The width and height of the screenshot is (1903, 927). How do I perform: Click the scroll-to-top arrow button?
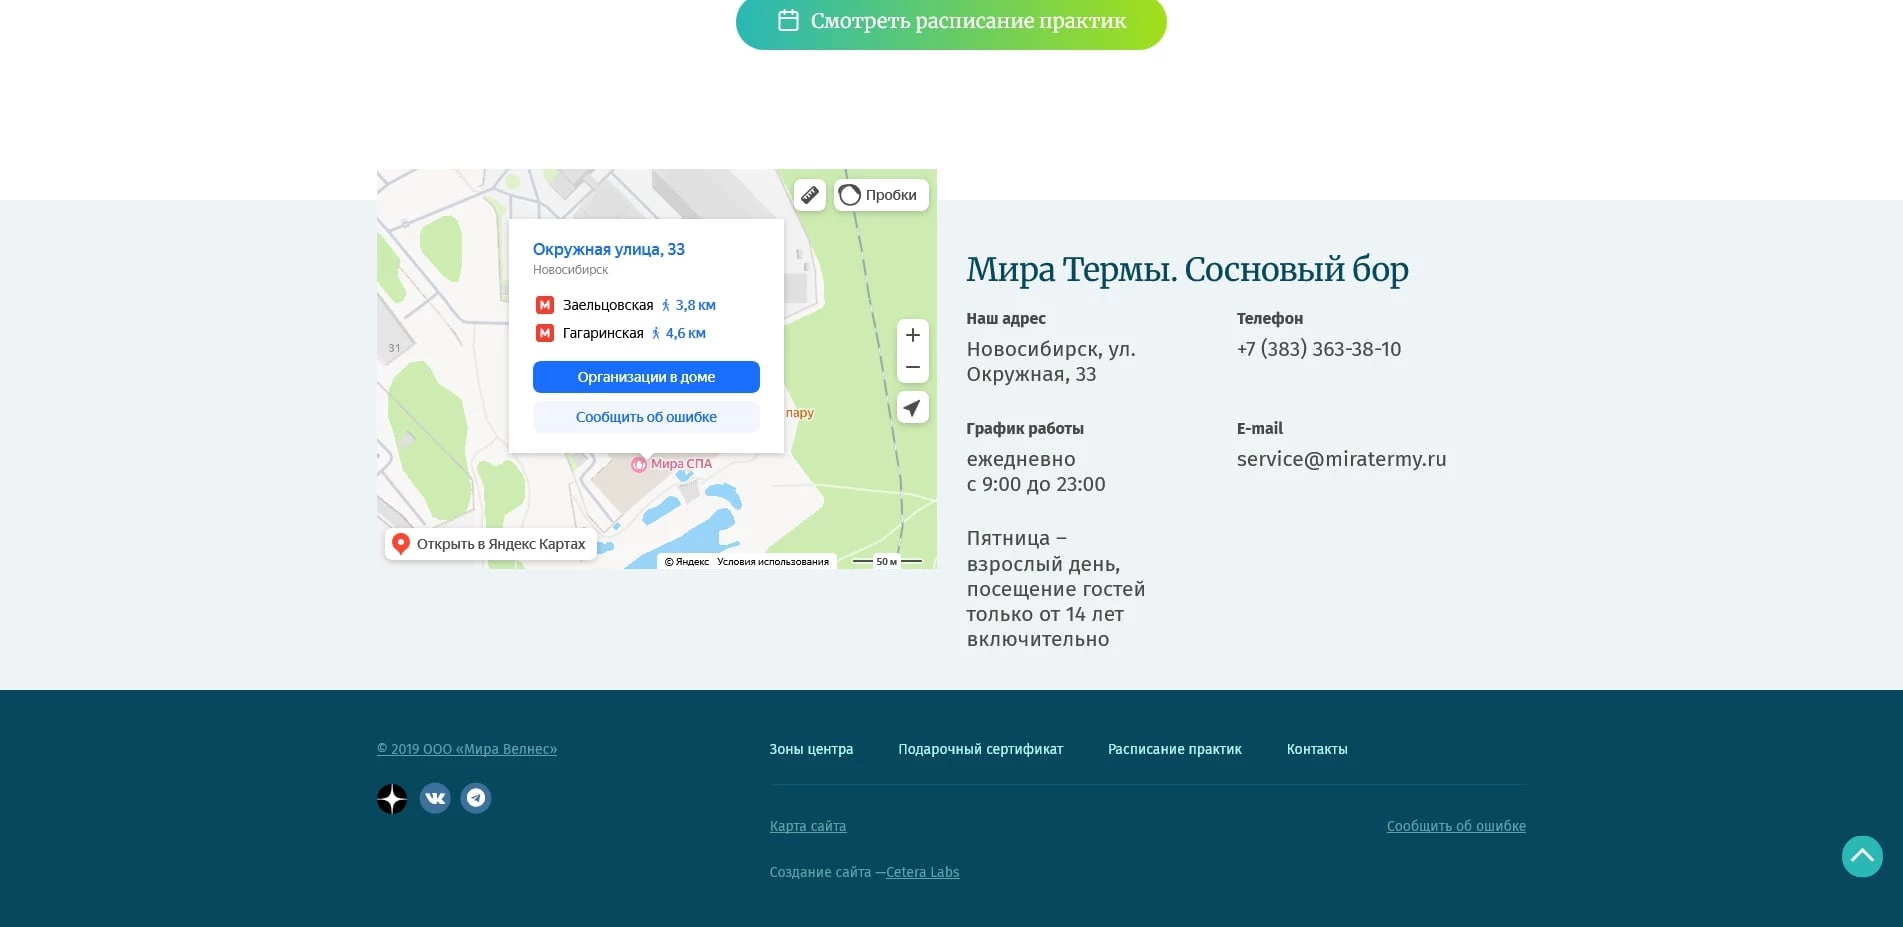[1862, 856]
